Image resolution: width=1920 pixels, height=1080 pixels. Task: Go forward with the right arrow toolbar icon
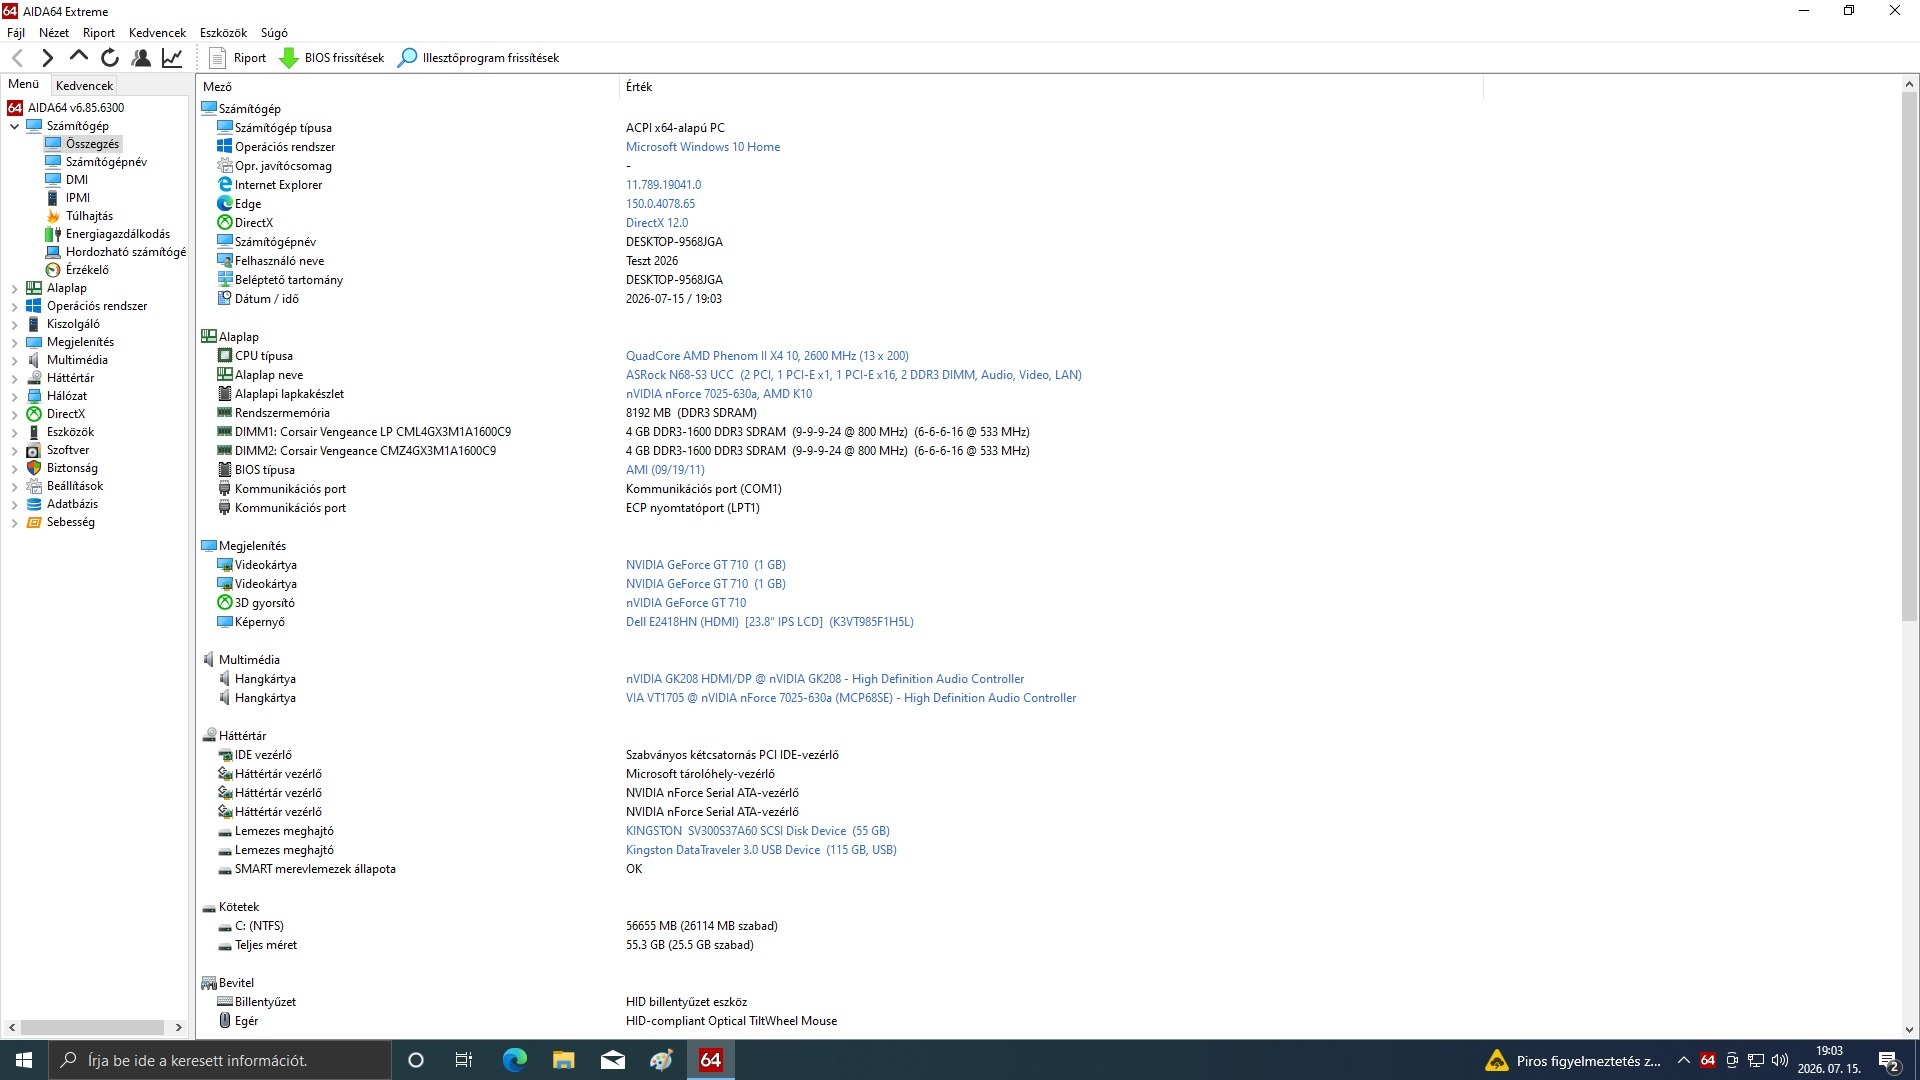coord(47,58)
